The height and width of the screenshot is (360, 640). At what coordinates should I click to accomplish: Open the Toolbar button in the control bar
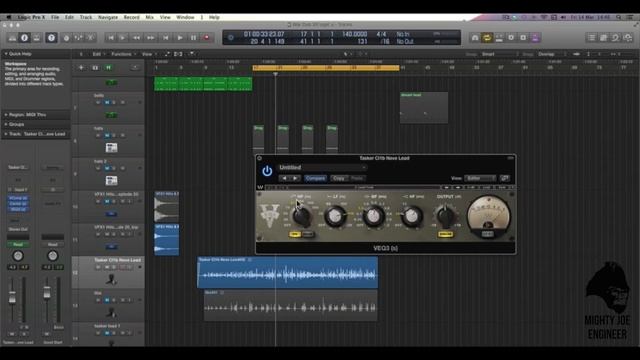[36, 38]
